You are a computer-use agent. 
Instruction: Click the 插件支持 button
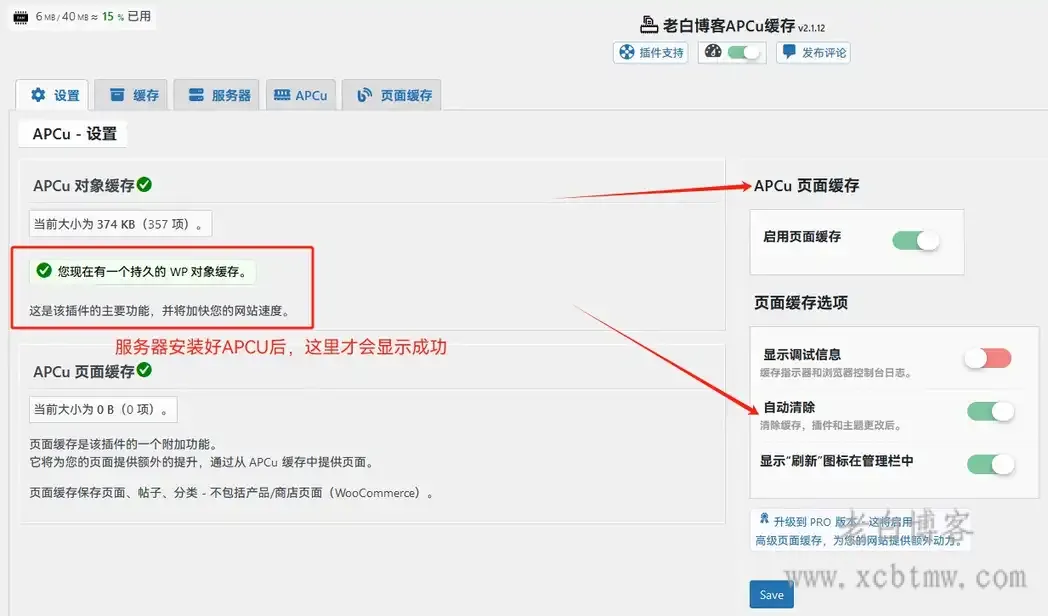point(650,53)
